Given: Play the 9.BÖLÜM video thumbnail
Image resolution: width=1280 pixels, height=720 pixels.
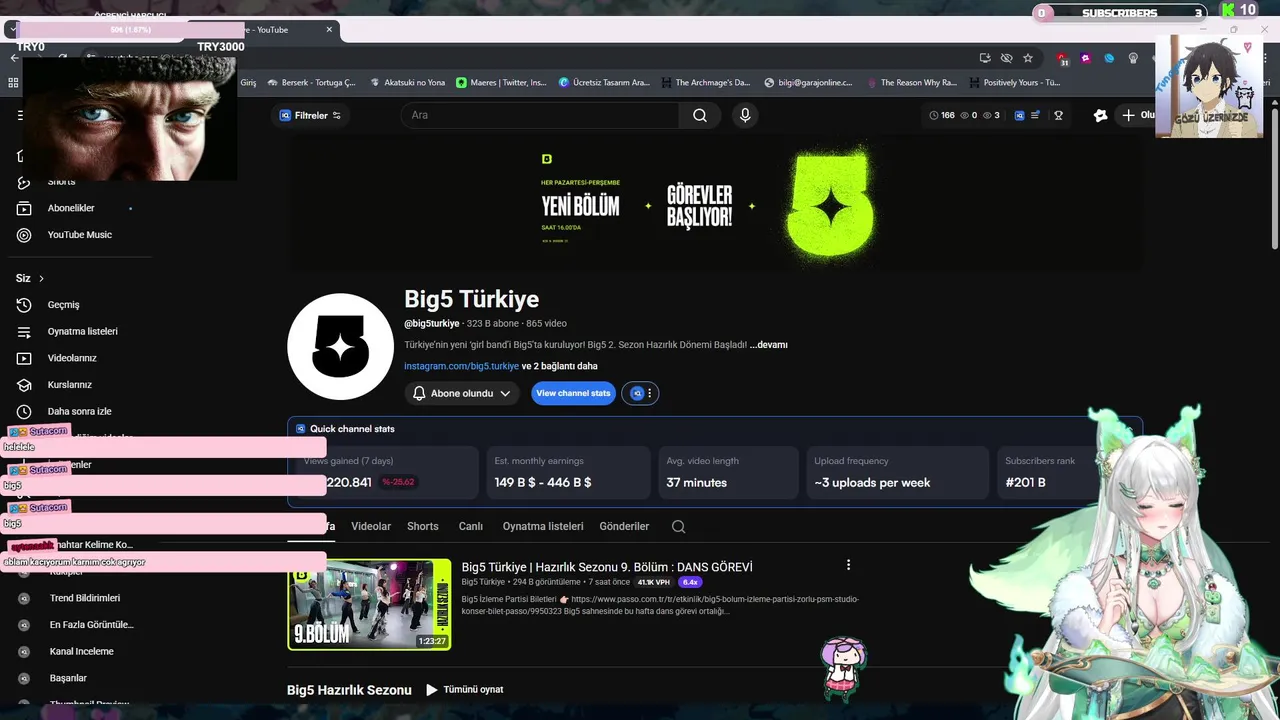Looking at the screenshot, I should (x=369, y=604).
